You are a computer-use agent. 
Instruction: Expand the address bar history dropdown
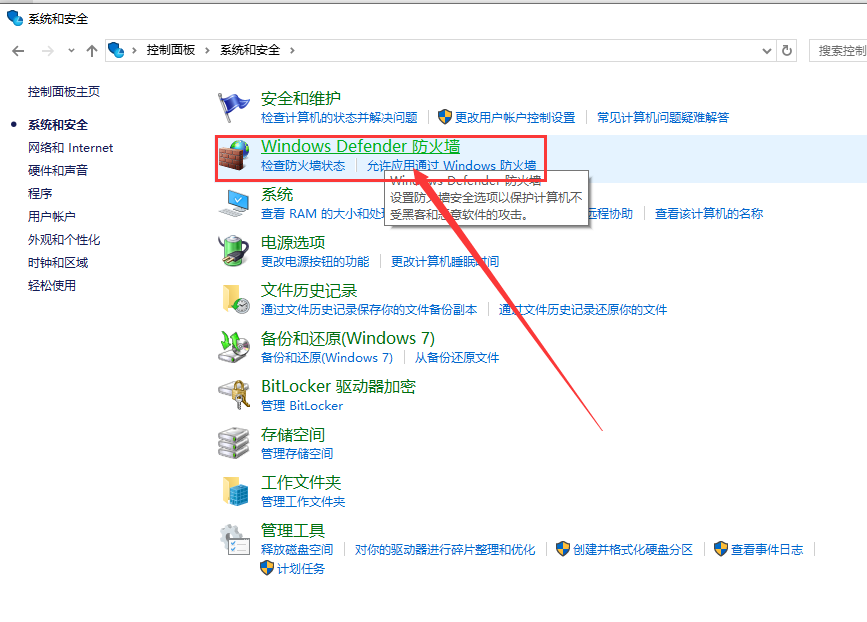767,51
